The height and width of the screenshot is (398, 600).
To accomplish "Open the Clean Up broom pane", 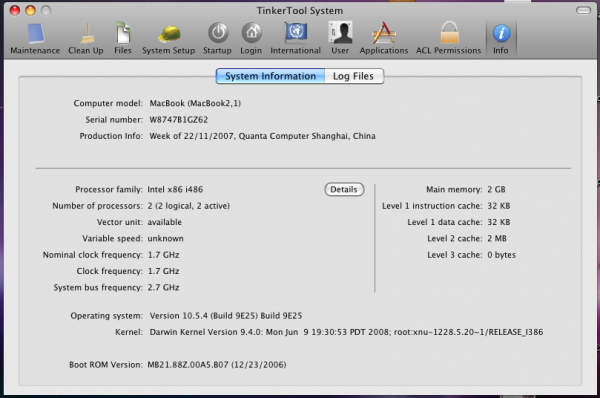I will click(x=86, y=39).
